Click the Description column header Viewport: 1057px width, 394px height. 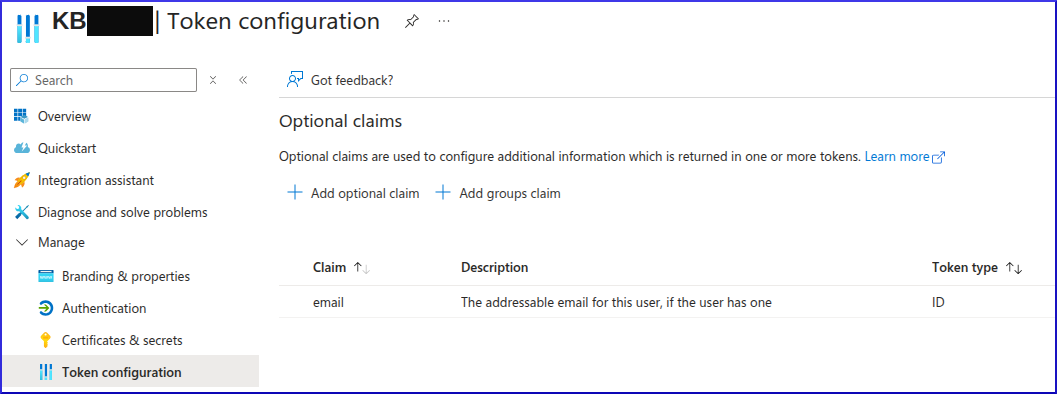494,267
